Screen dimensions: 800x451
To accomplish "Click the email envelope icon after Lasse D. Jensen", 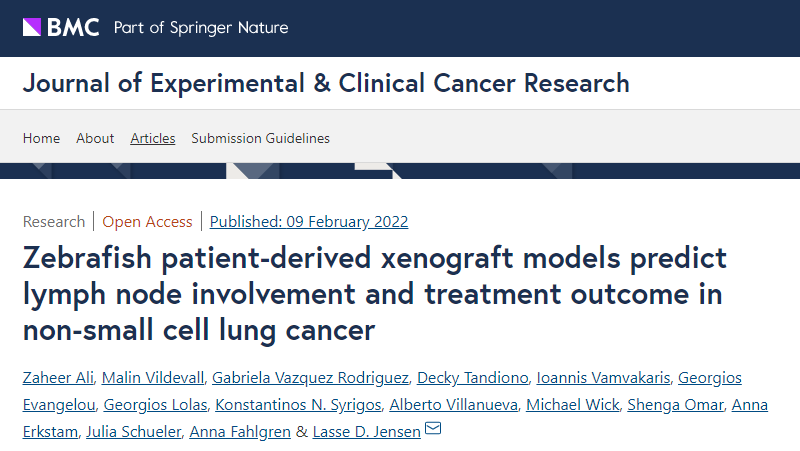I will 433,430.
